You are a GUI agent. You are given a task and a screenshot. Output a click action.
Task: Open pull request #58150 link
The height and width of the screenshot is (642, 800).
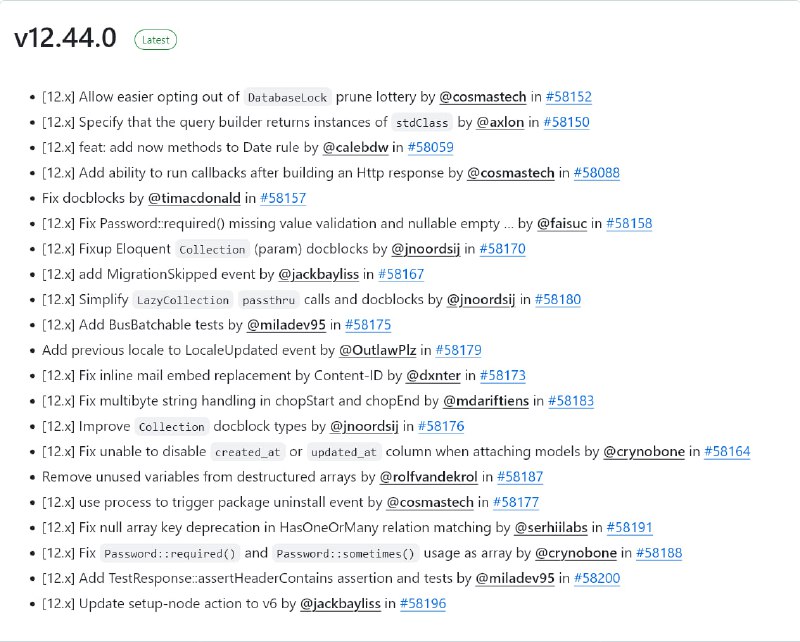tap(567, 122)
